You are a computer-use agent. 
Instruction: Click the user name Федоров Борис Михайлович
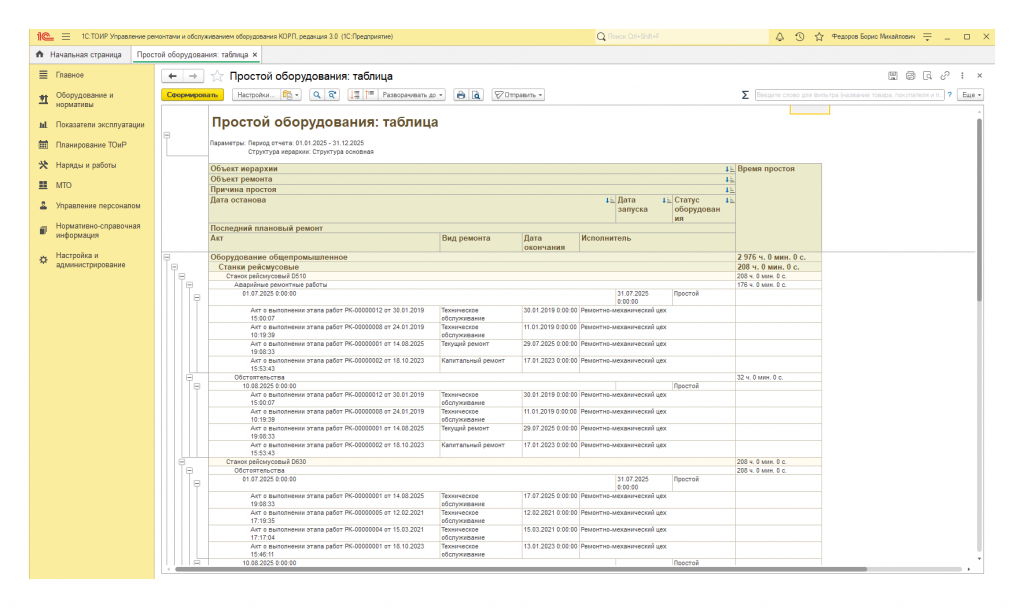pos(873,37)
